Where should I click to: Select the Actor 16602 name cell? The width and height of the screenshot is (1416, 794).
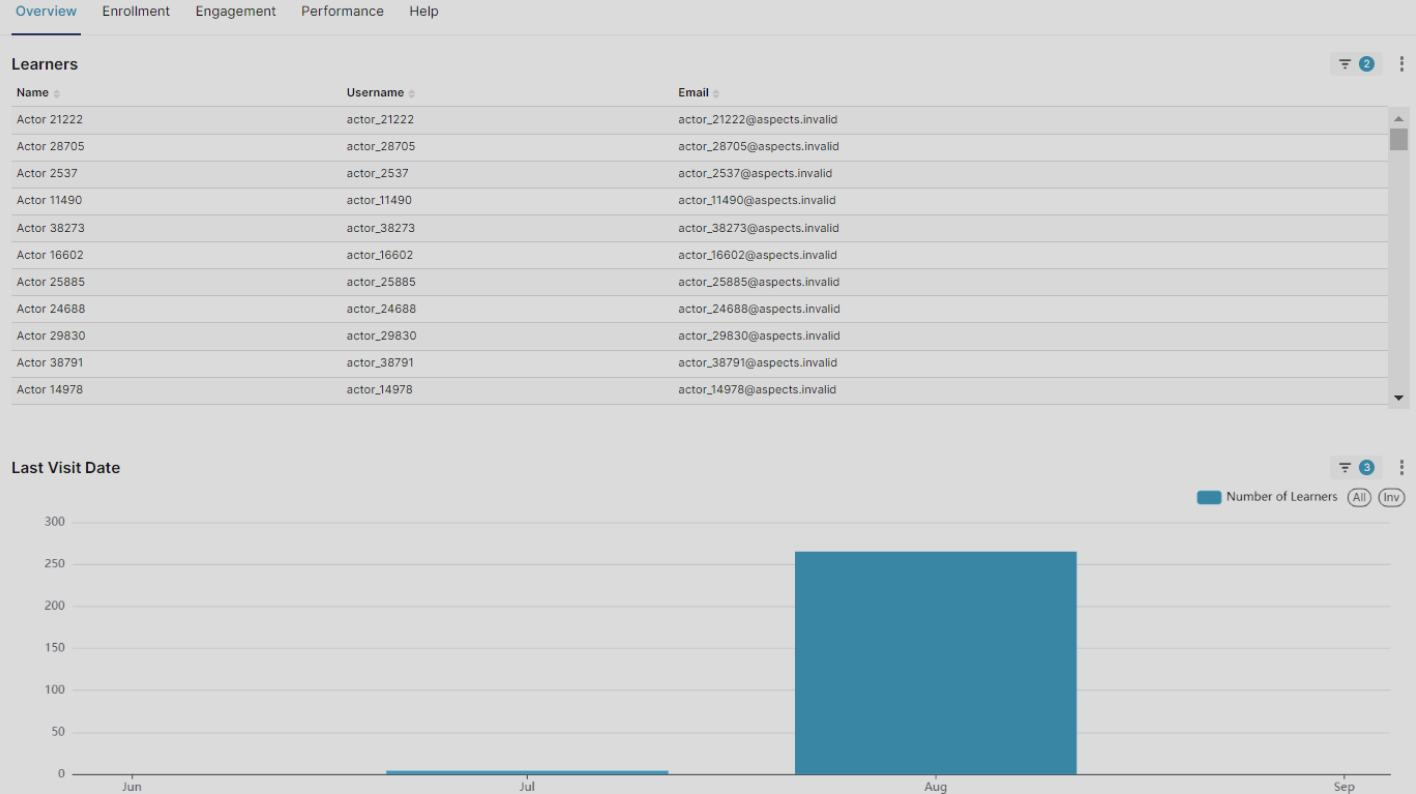pos(50,255)
